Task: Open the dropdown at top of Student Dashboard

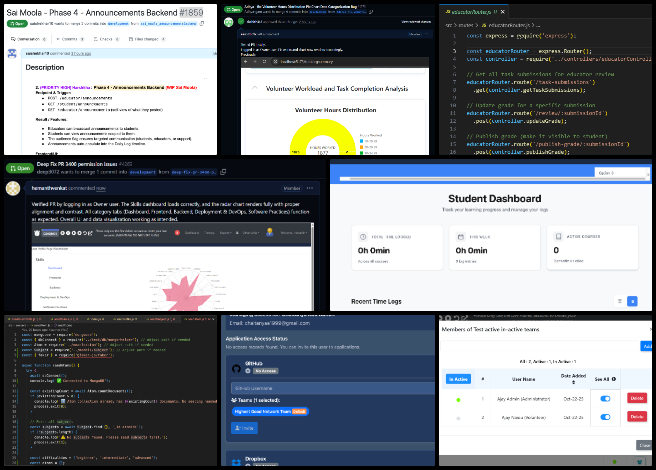Action: click(620, 173)
